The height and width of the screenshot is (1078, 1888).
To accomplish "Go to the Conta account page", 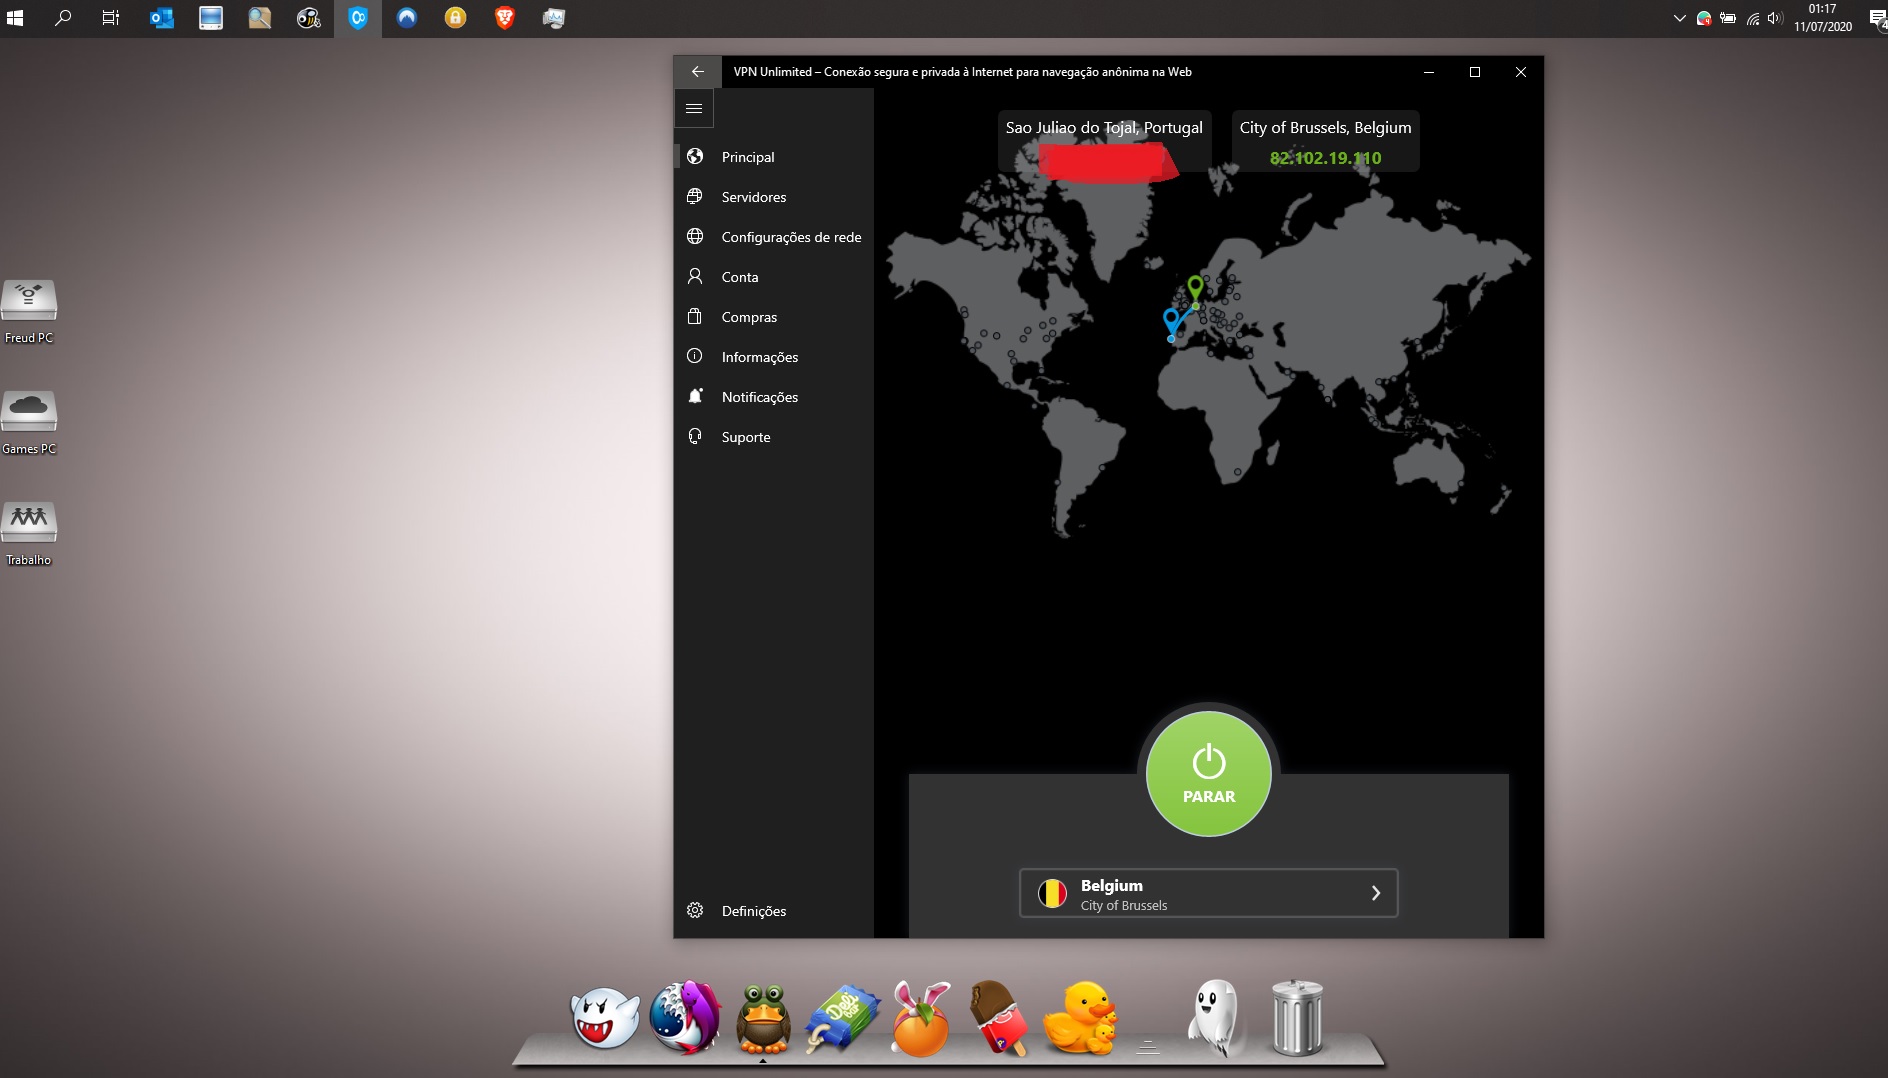I will click(774, 277).
